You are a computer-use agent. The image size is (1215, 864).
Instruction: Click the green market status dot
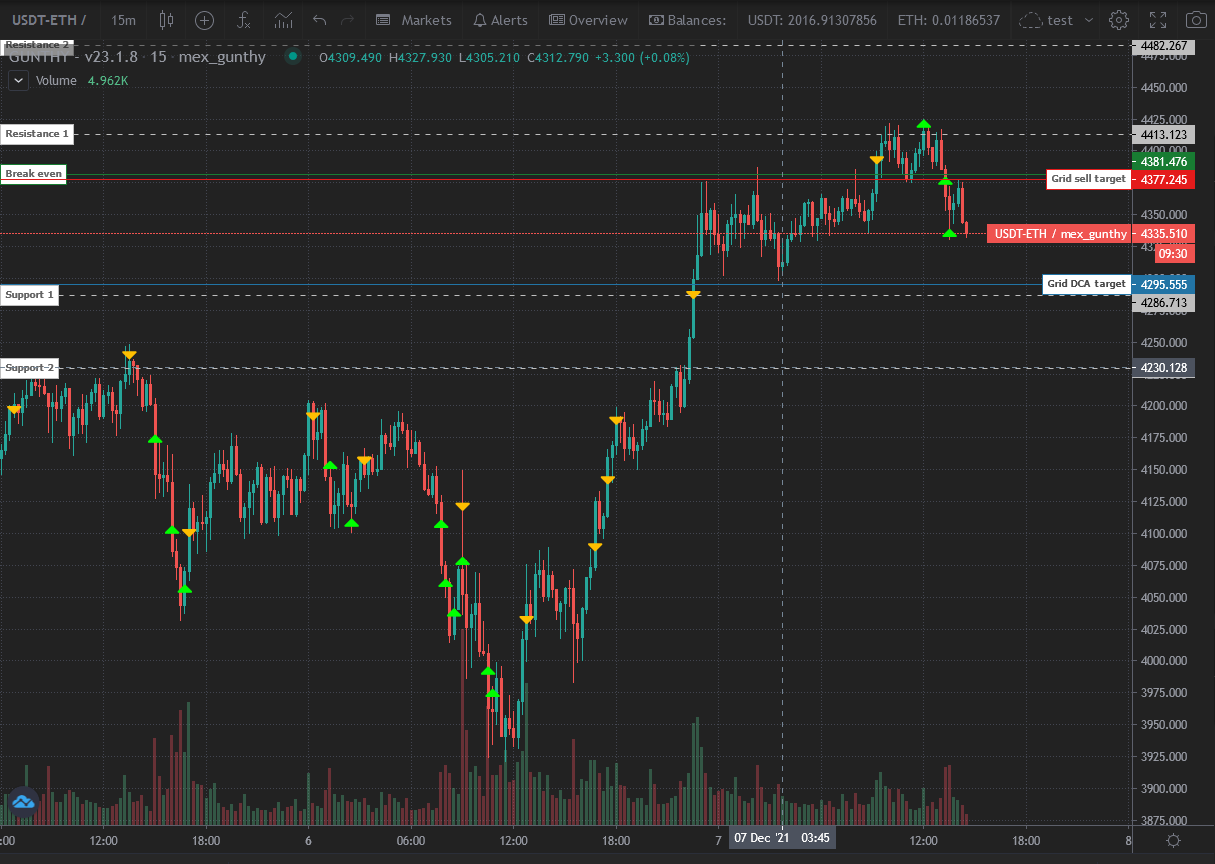[x=293, y=57]
